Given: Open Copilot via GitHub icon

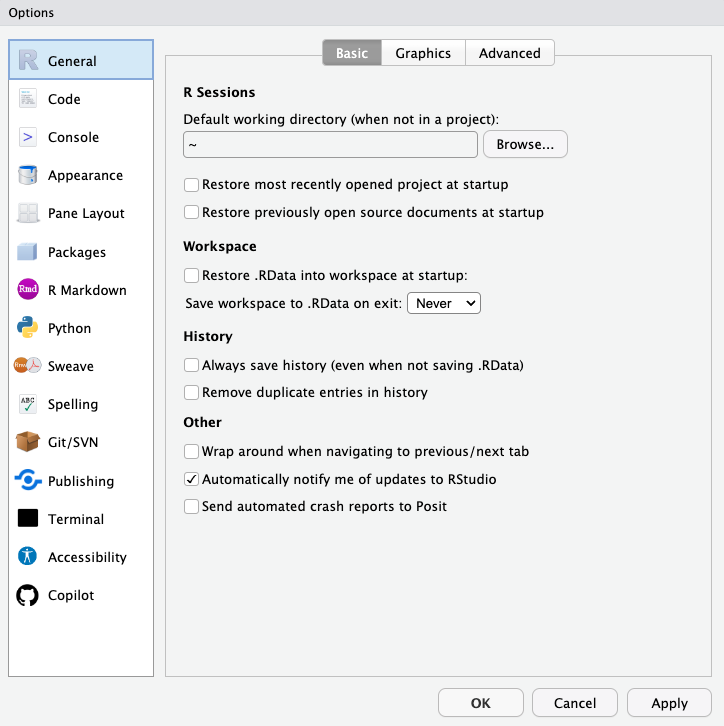Looking at the screenshot, I should point(28,595).
